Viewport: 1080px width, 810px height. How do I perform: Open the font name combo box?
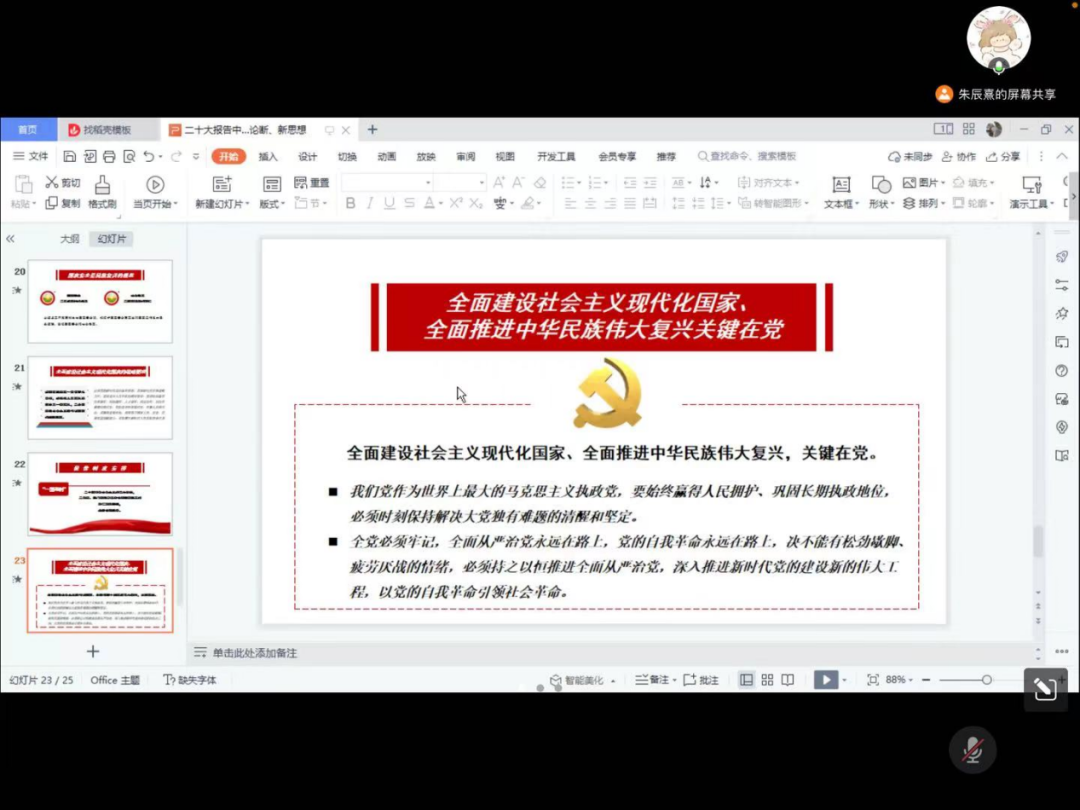coord(387,183)
